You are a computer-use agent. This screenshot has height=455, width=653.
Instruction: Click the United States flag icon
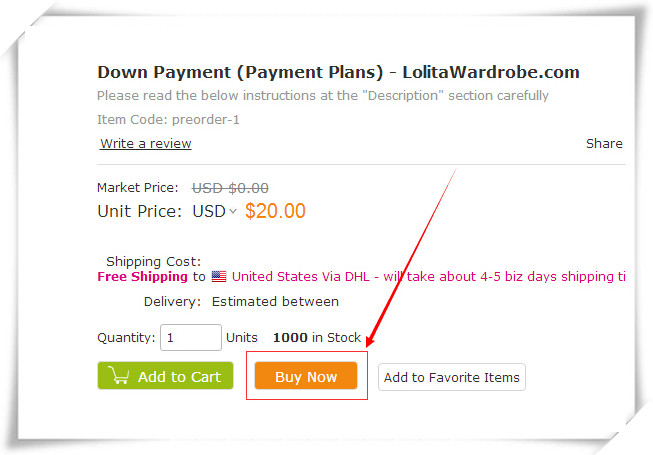click(x=219, y=276)
